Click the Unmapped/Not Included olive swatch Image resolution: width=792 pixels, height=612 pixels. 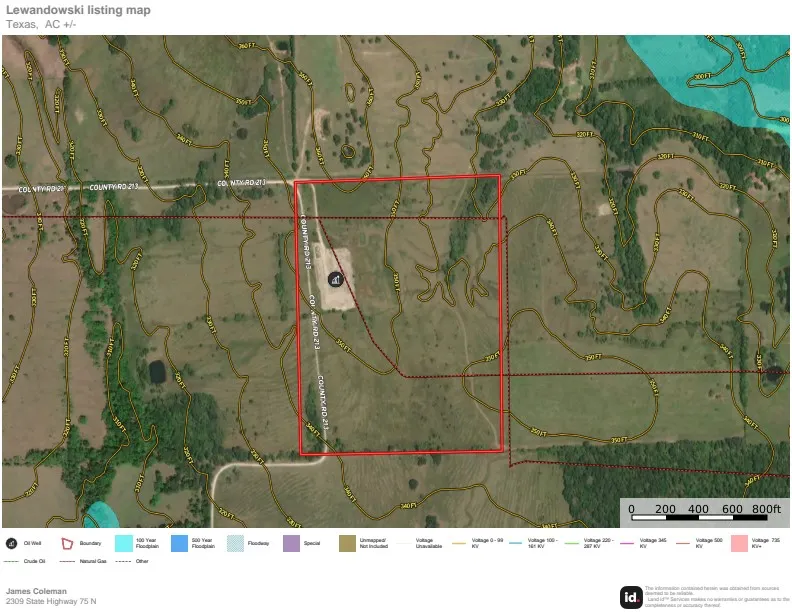click(347, 543)
